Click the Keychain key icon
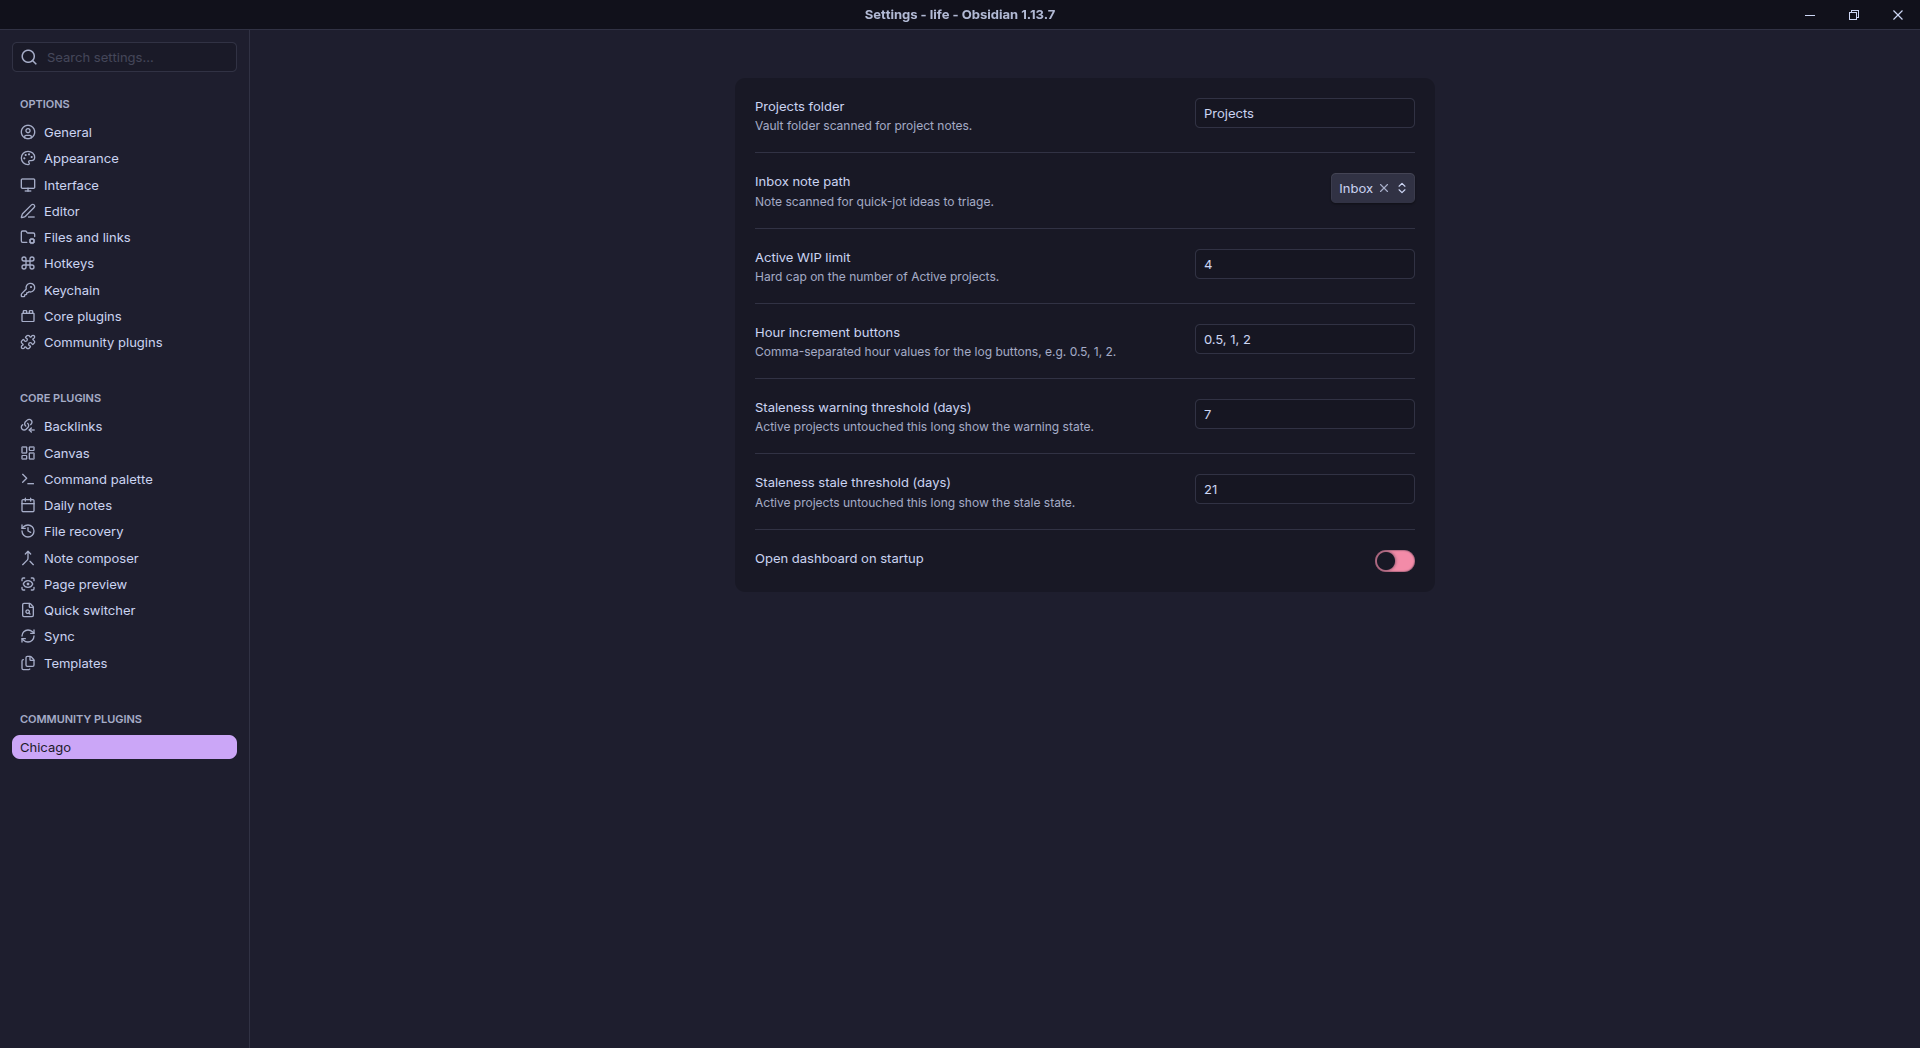 (28, 290)
